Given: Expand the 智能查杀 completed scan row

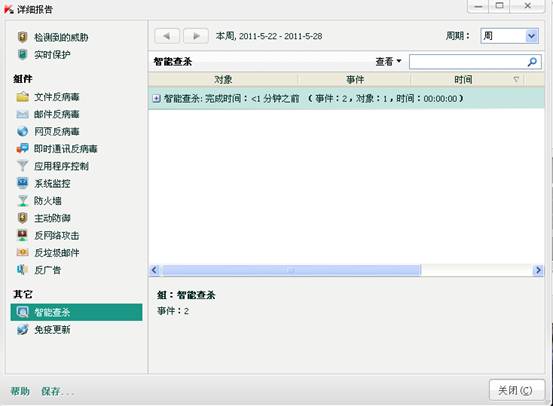Looking at the screenshot, I should (156, 98).
